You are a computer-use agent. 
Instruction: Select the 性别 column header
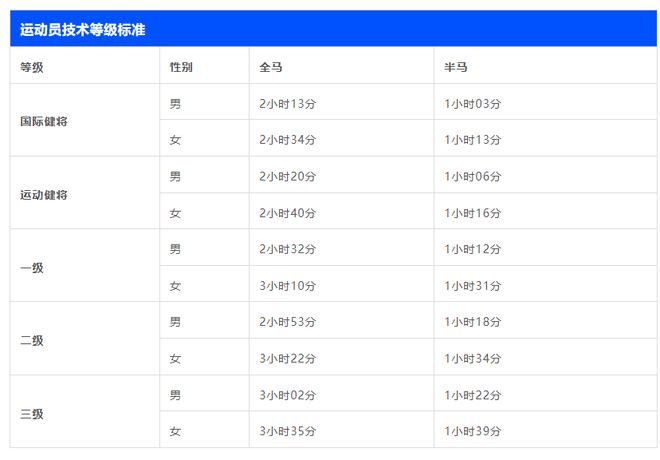pos(181,67)
